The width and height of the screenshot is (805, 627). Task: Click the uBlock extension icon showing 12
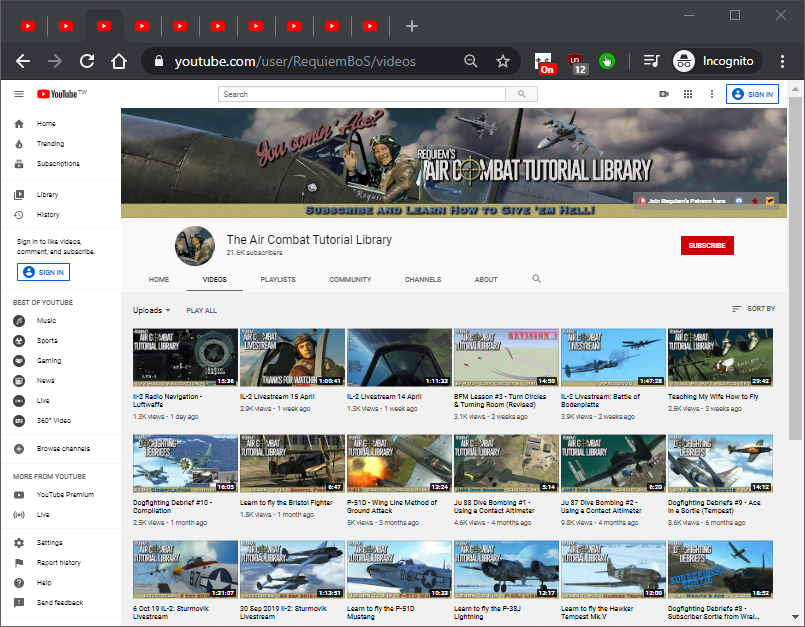pos(577,63)
